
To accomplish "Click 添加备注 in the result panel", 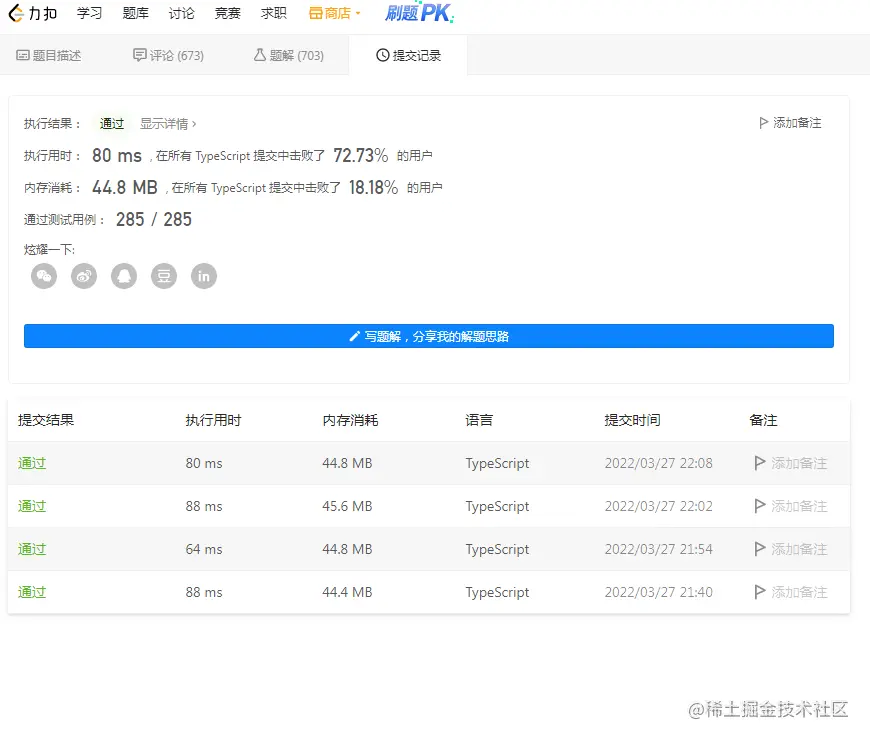I will point(790,123).
